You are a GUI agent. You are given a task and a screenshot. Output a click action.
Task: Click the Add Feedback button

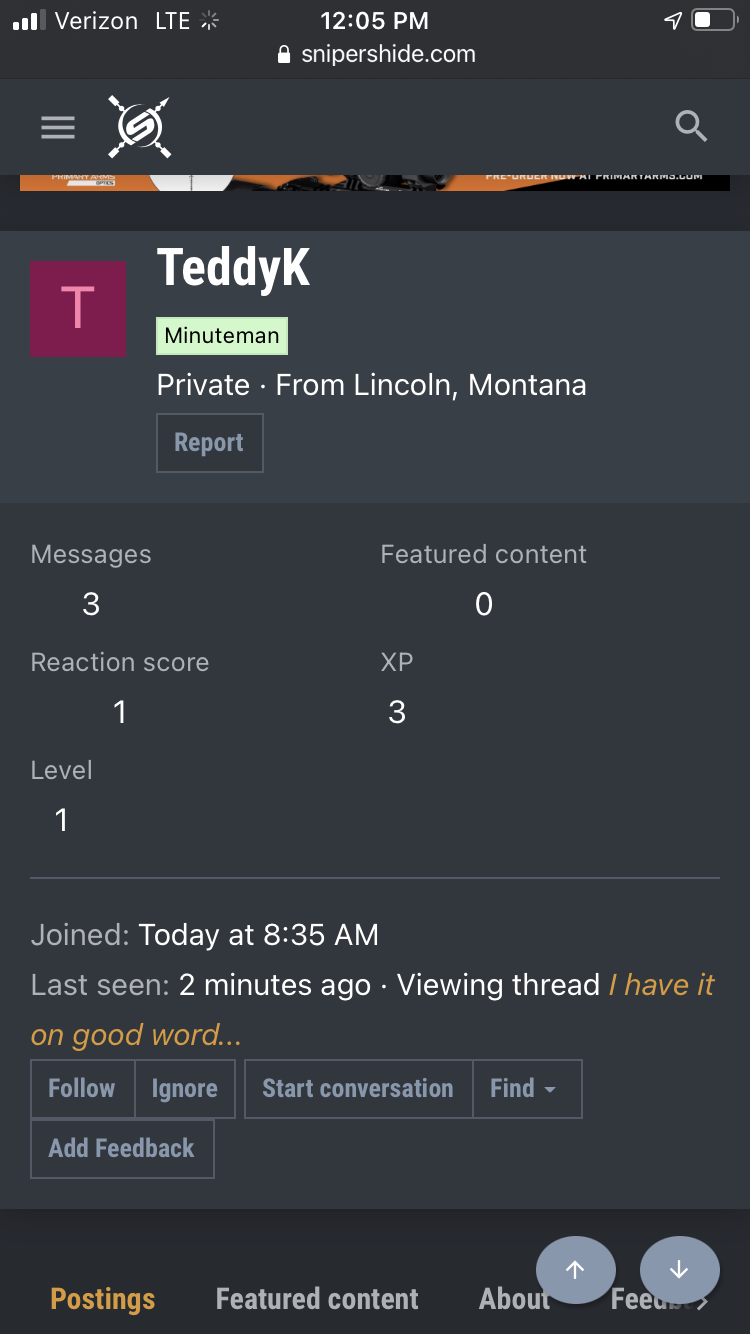tap(122, 1148)
